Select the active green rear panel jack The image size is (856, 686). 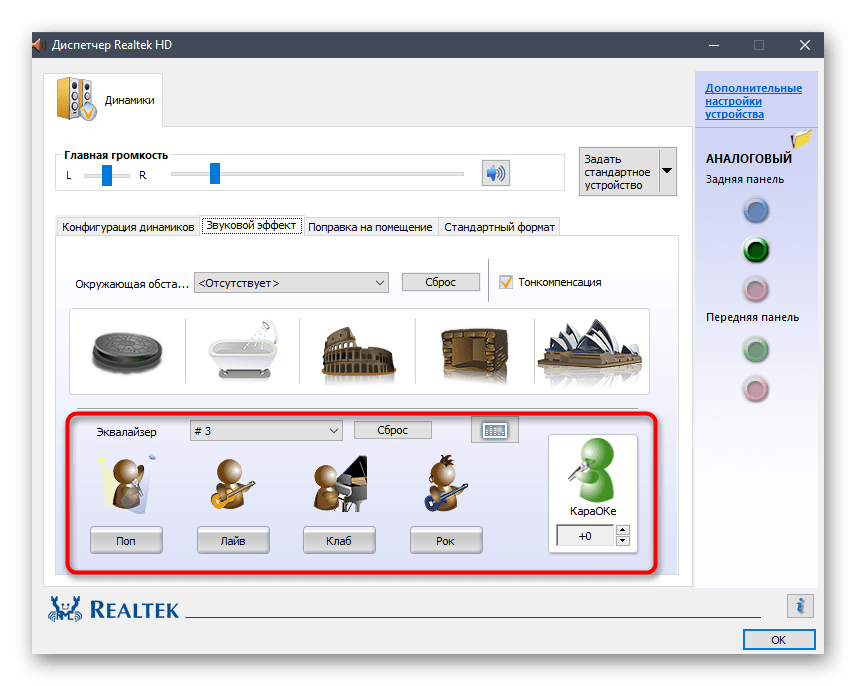tap(757, 249)
